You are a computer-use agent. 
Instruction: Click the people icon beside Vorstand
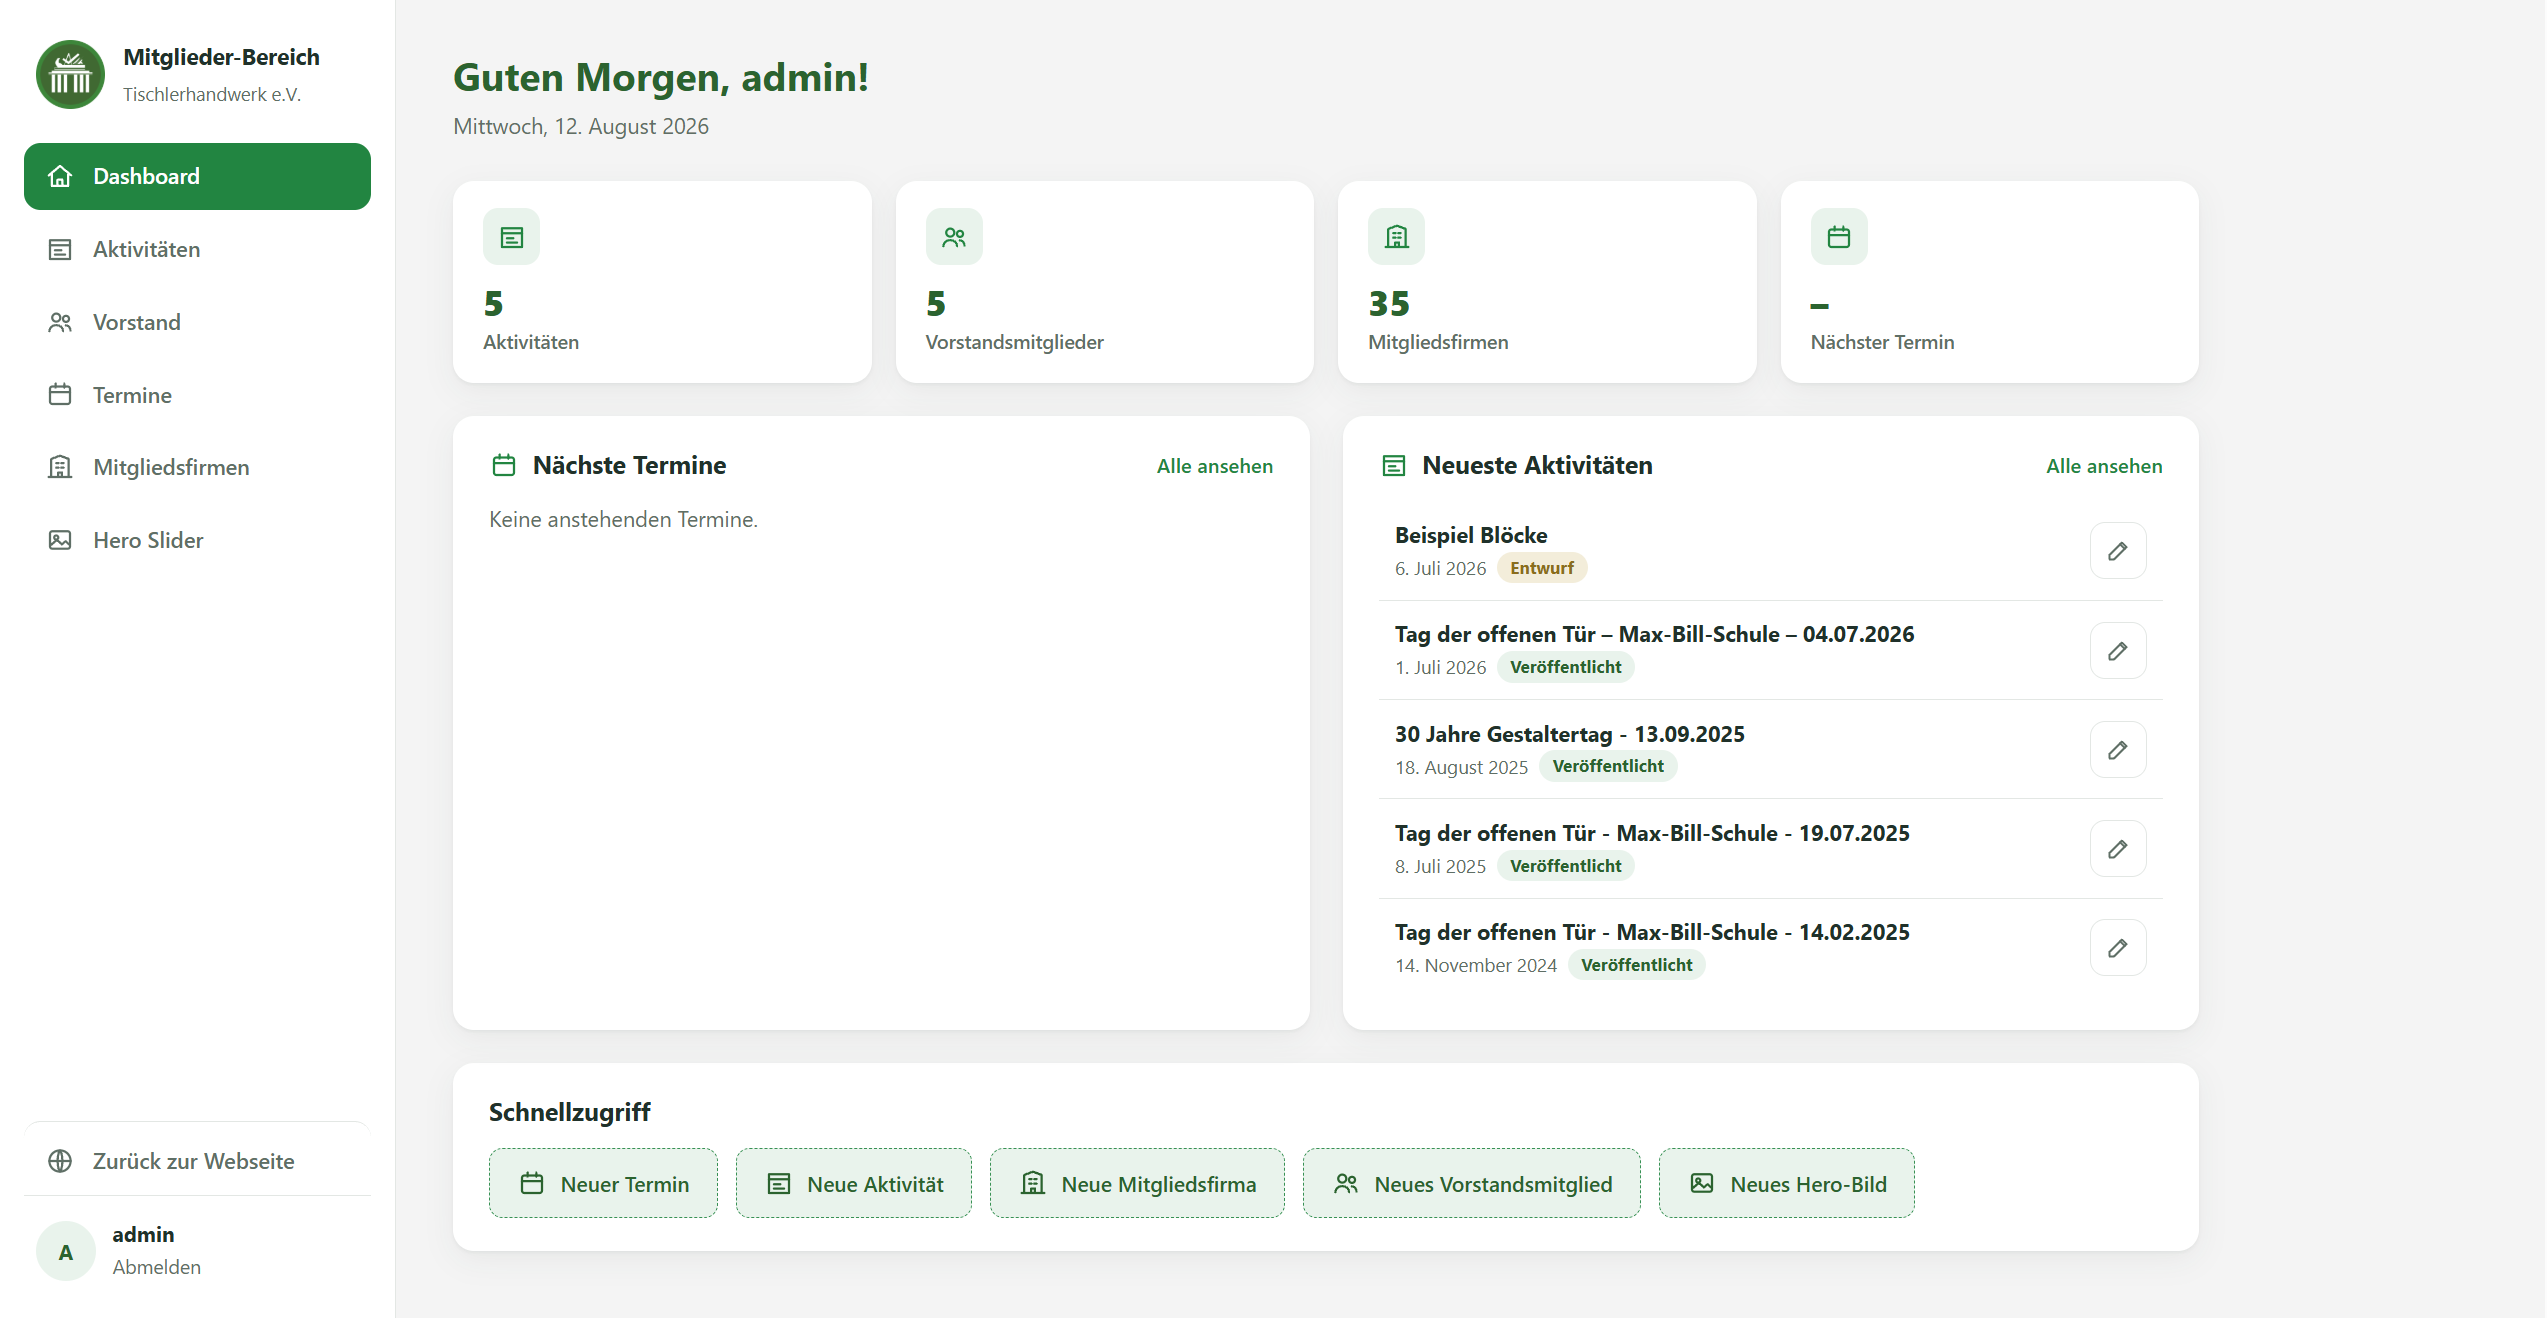coord(60,323)
